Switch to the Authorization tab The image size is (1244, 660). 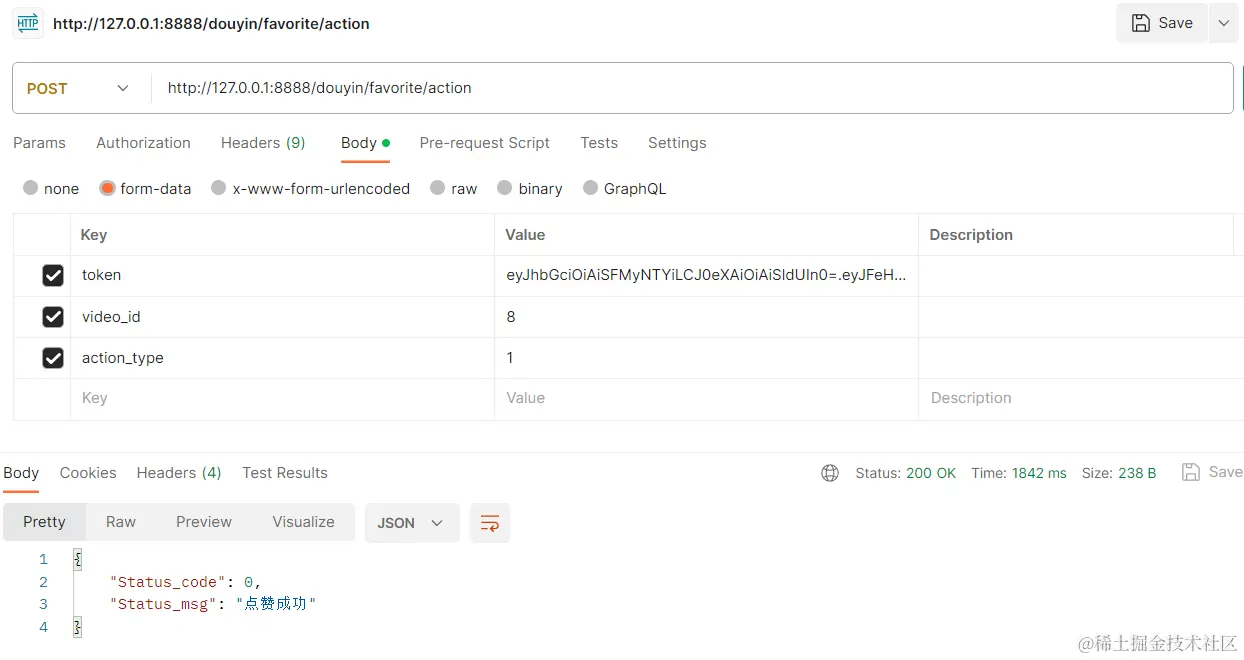[x=143, y=143]
